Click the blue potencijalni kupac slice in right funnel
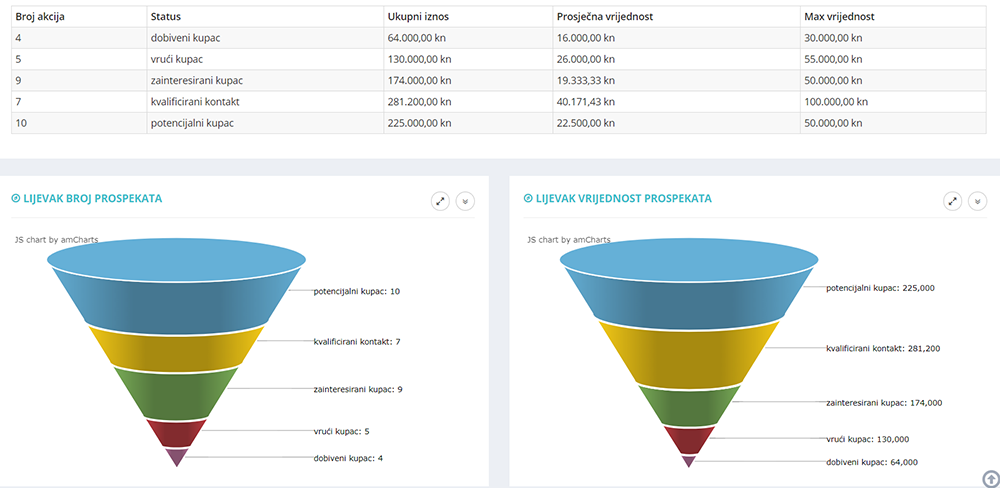This screenshot has height=488, width=1000. (689, 284)
